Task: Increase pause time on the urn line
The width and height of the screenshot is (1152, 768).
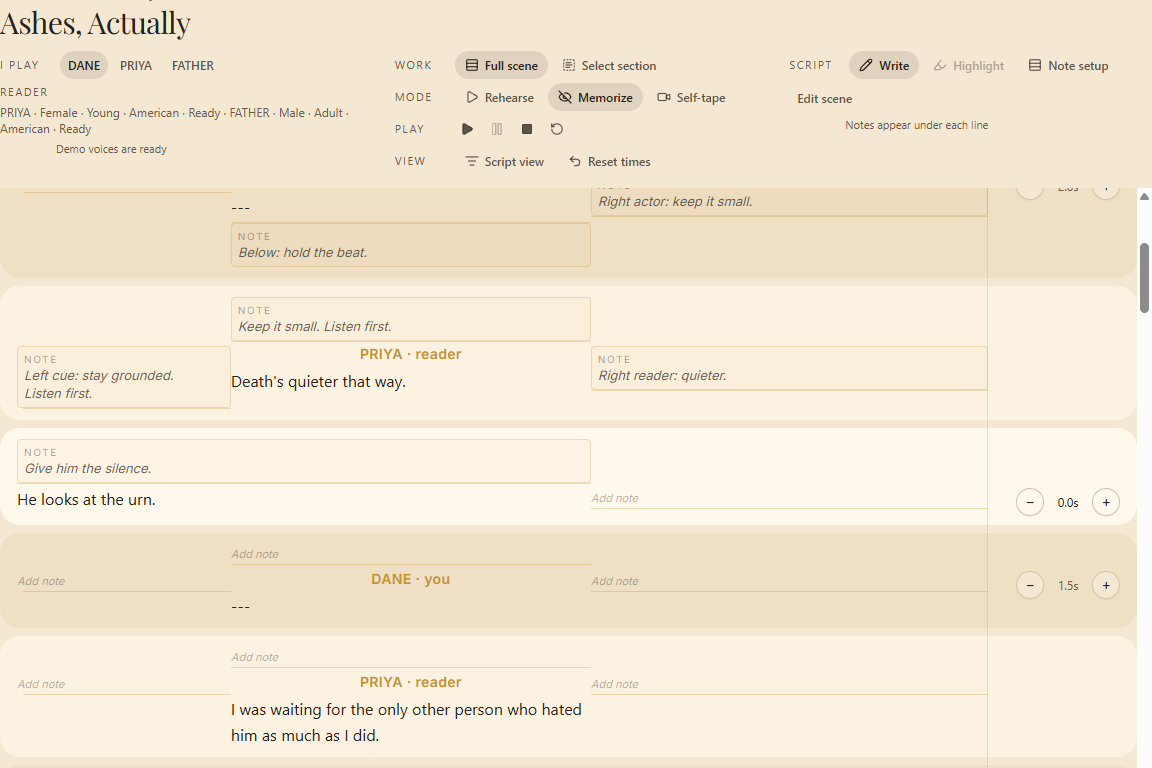Action: coord(1106,503)
